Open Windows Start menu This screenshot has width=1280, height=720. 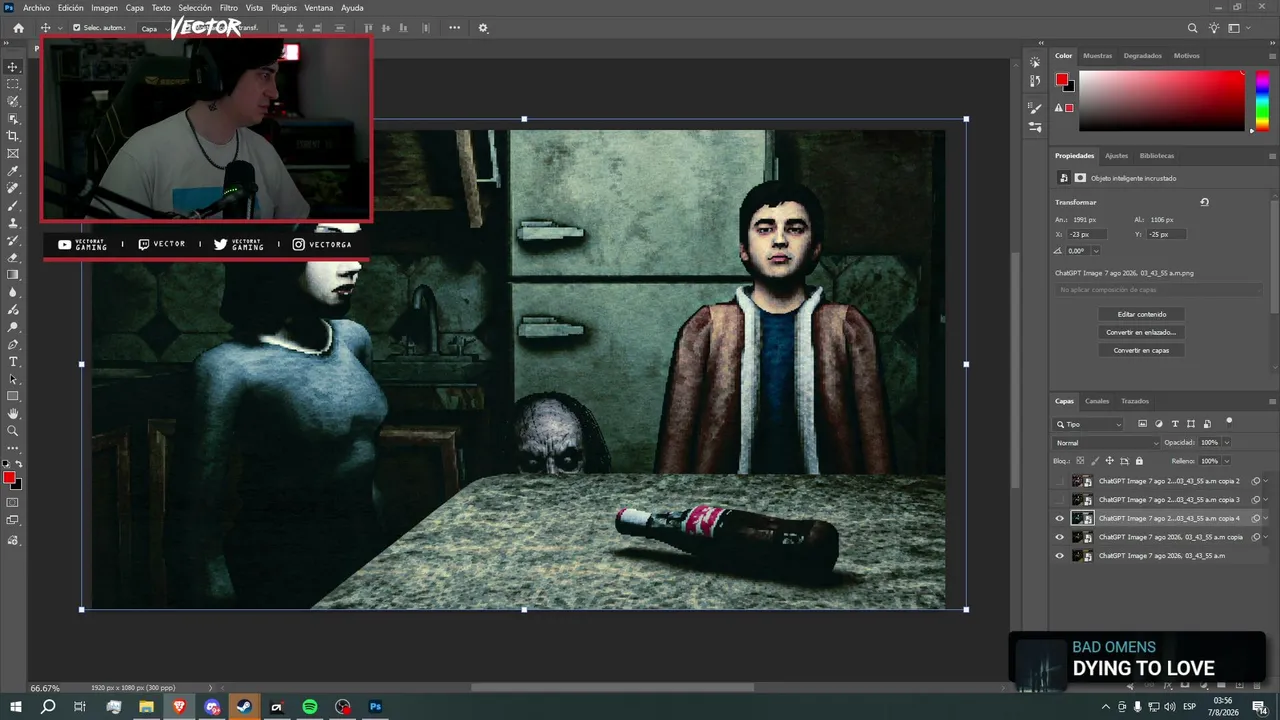coord(15,707)
